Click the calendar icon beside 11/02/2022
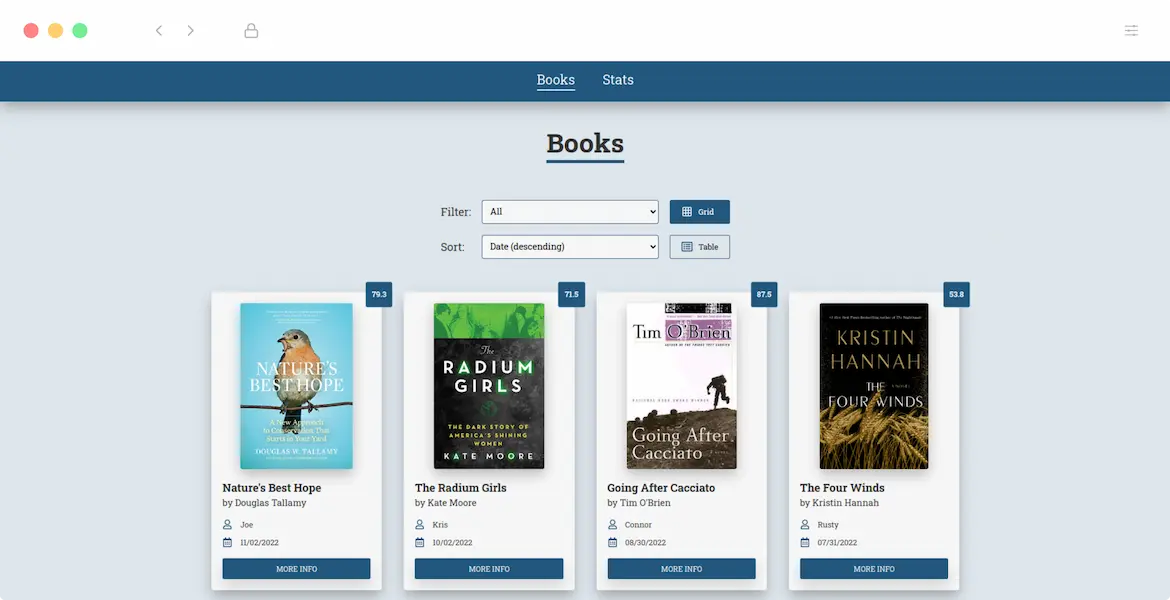Screen dimensions: 1170x600 click(228, 543)
